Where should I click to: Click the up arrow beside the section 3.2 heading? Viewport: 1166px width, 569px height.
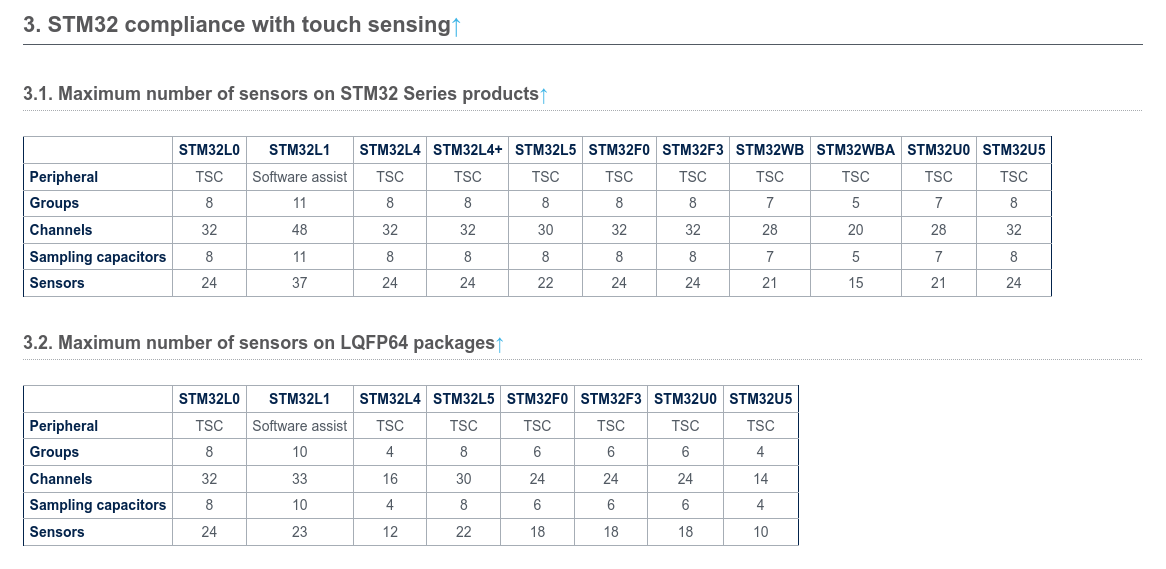click(x=500, y=344)
